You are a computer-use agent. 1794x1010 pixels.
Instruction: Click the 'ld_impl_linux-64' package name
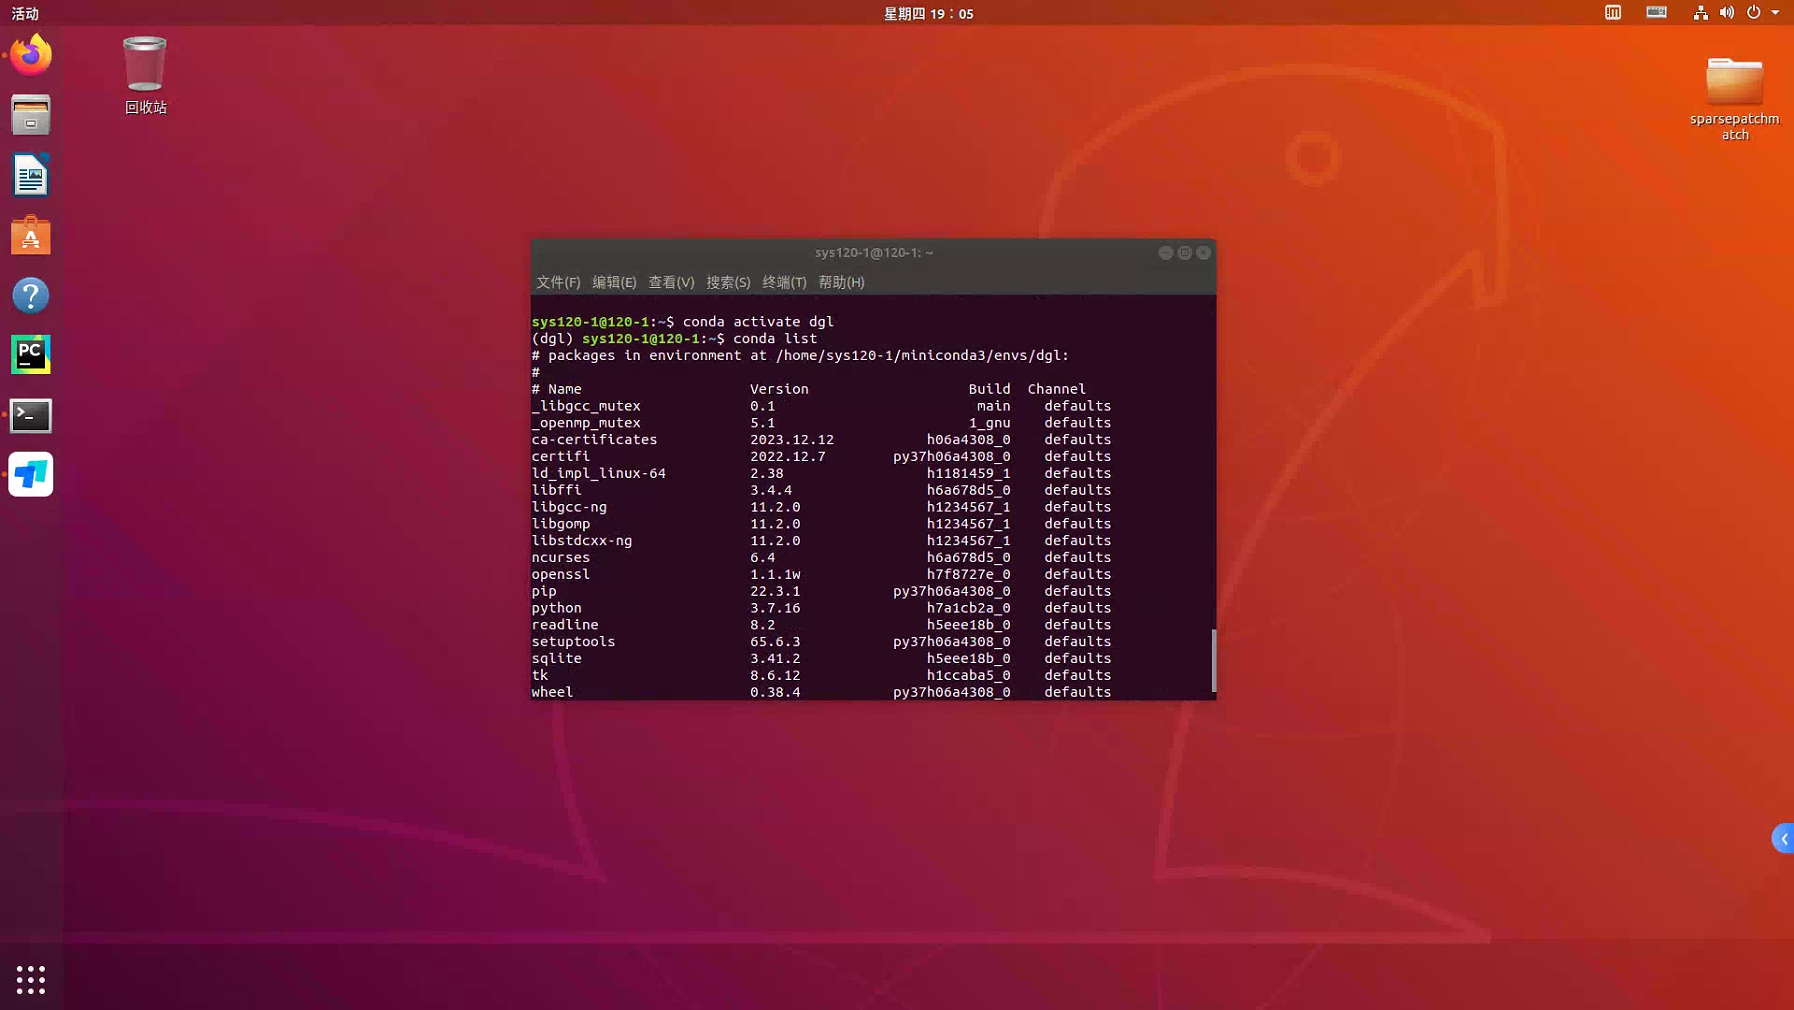click(598, 473)
